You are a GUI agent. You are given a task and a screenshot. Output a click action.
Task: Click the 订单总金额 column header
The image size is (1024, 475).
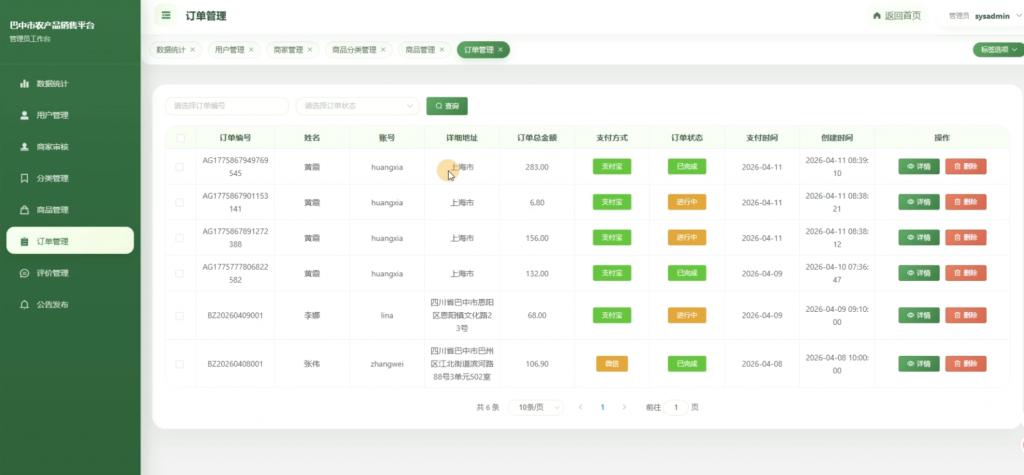click(537, 138)
